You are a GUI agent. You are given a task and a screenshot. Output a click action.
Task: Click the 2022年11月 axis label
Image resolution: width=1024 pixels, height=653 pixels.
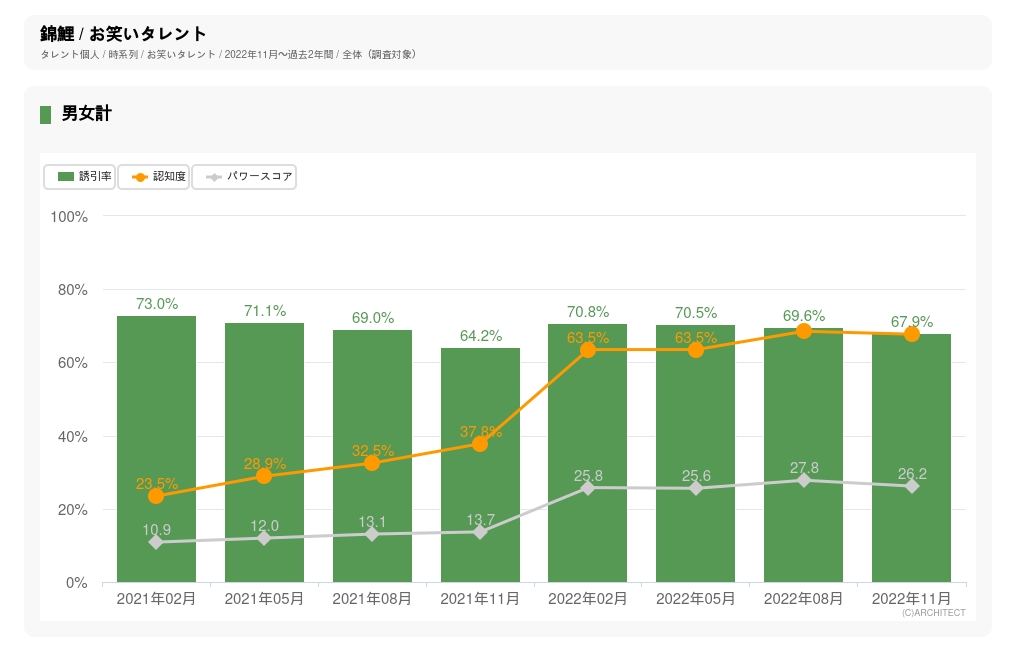[x=912, y=598]
